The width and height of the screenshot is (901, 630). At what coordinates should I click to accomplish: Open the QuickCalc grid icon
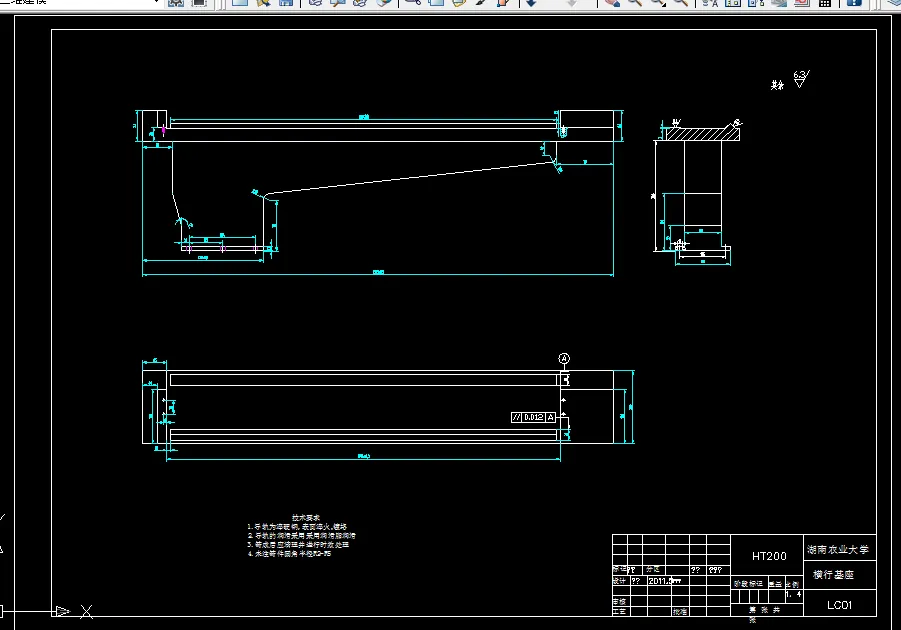tap(825, 3)
